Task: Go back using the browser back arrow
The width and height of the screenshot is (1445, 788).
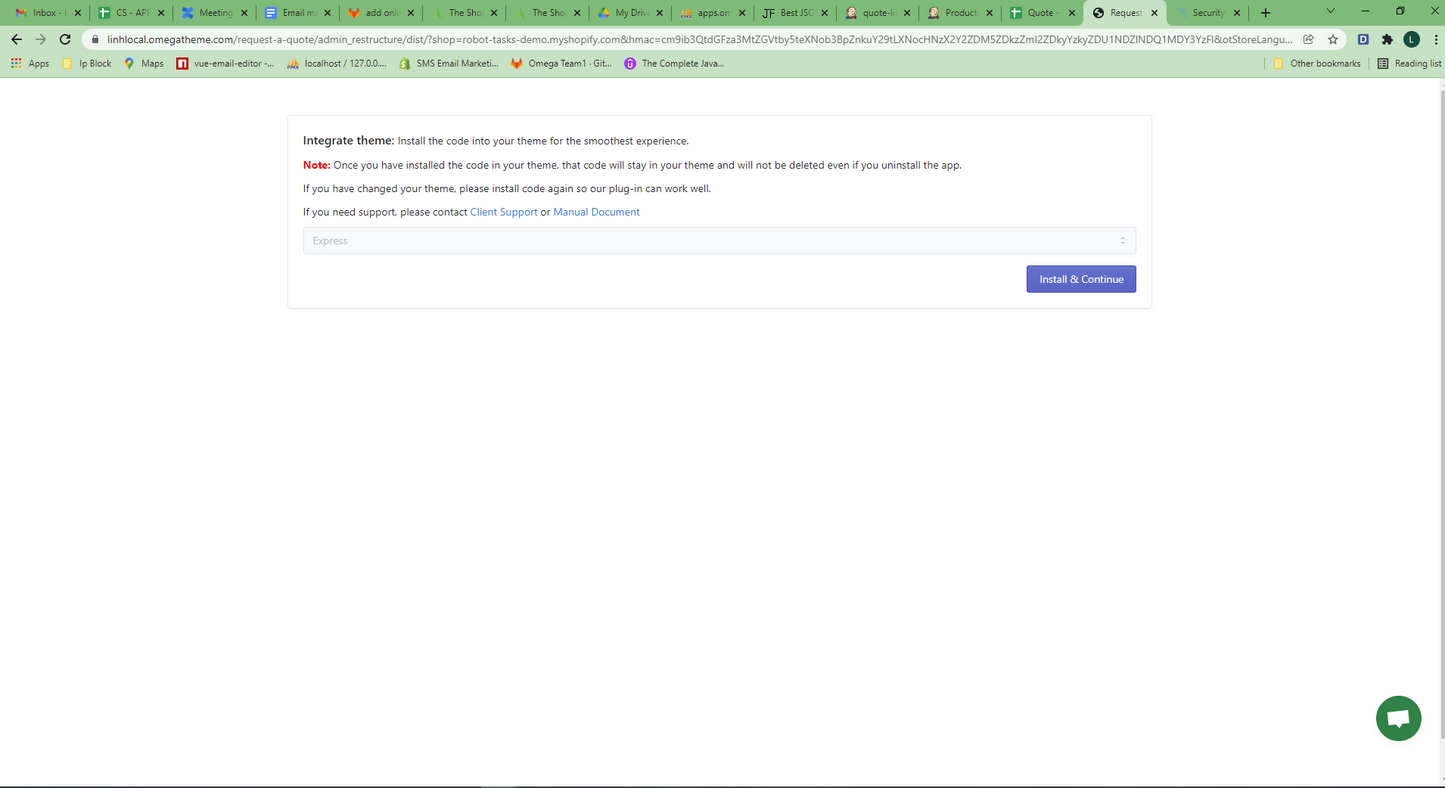Action: [16, 39]
